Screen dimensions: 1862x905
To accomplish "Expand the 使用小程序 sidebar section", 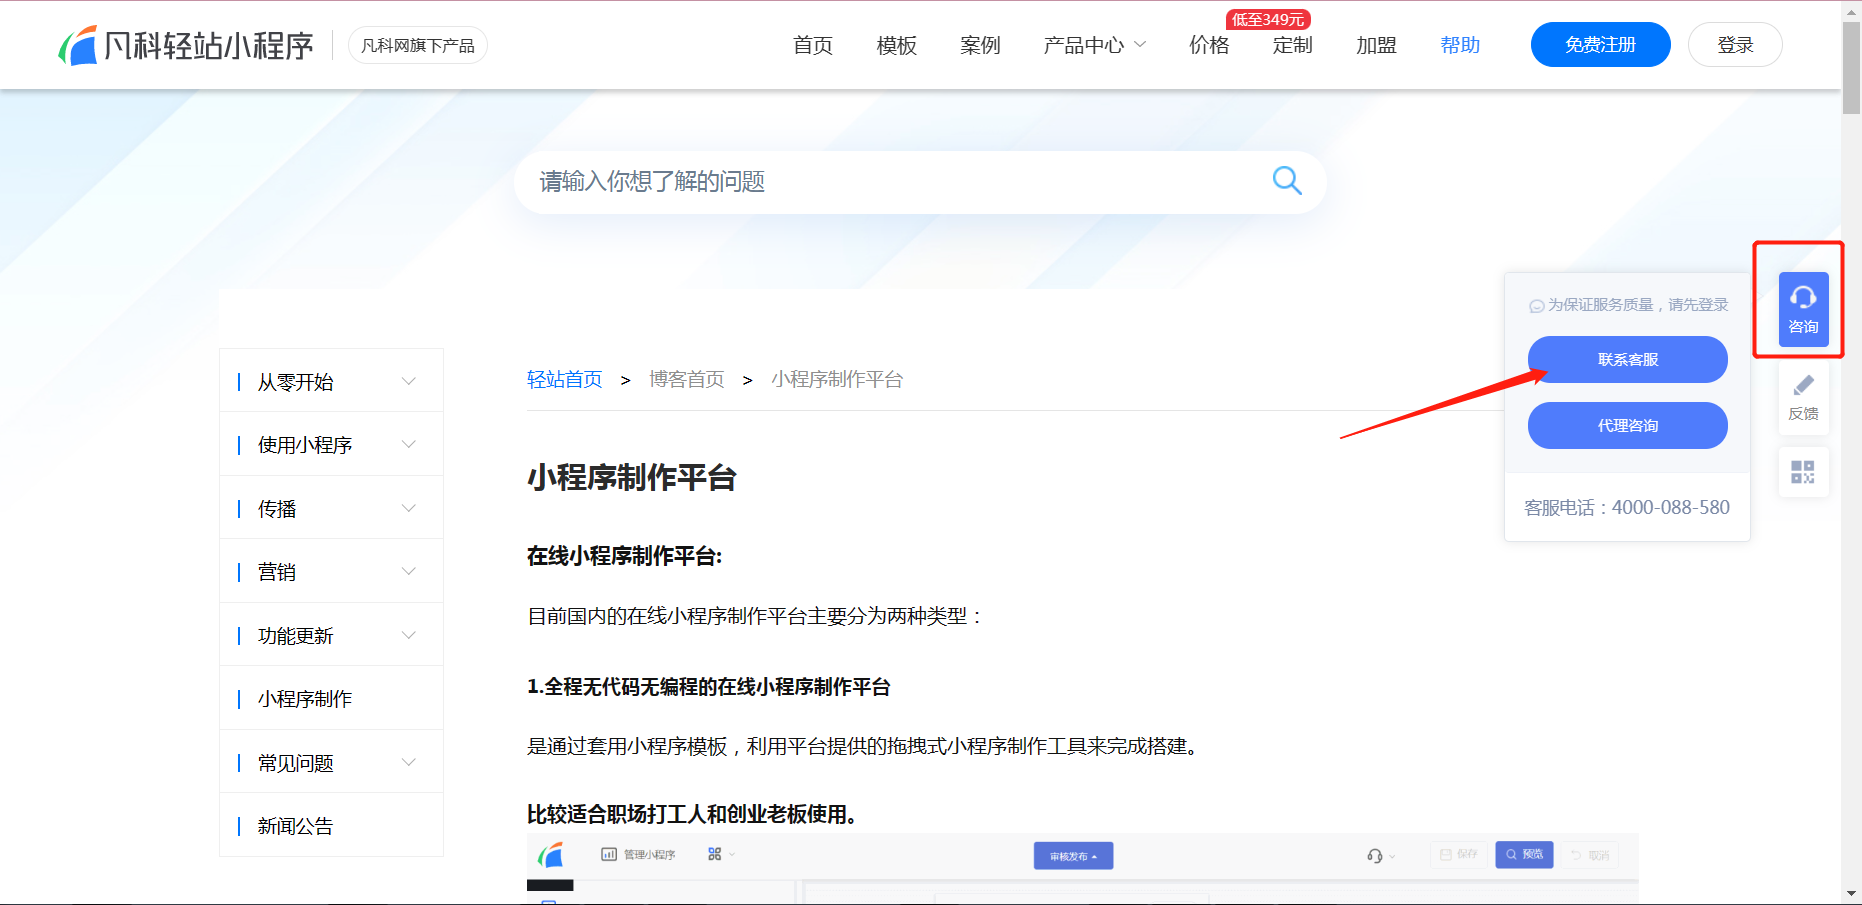I will tap(331, 444).
